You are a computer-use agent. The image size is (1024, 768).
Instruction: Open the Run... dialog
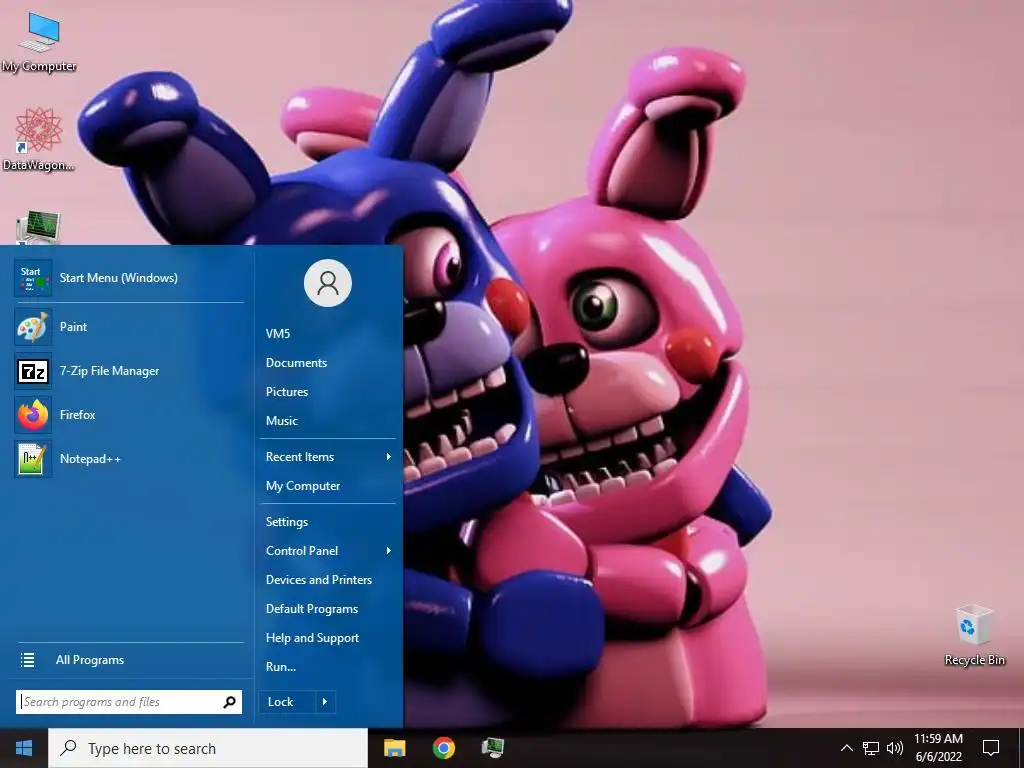coord(328,667)
